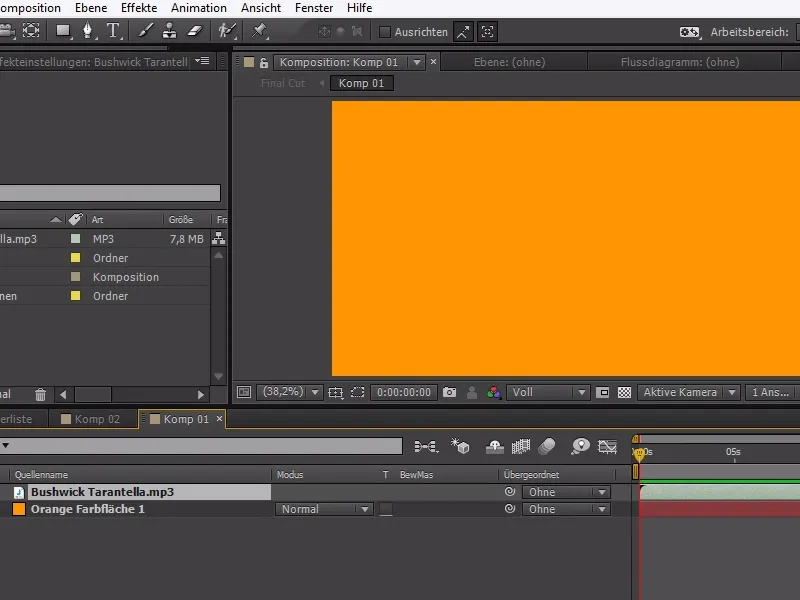Toggle the snap edges extend button
The image size is (800, 600).
pyautogui.click(x=463, y=32)
